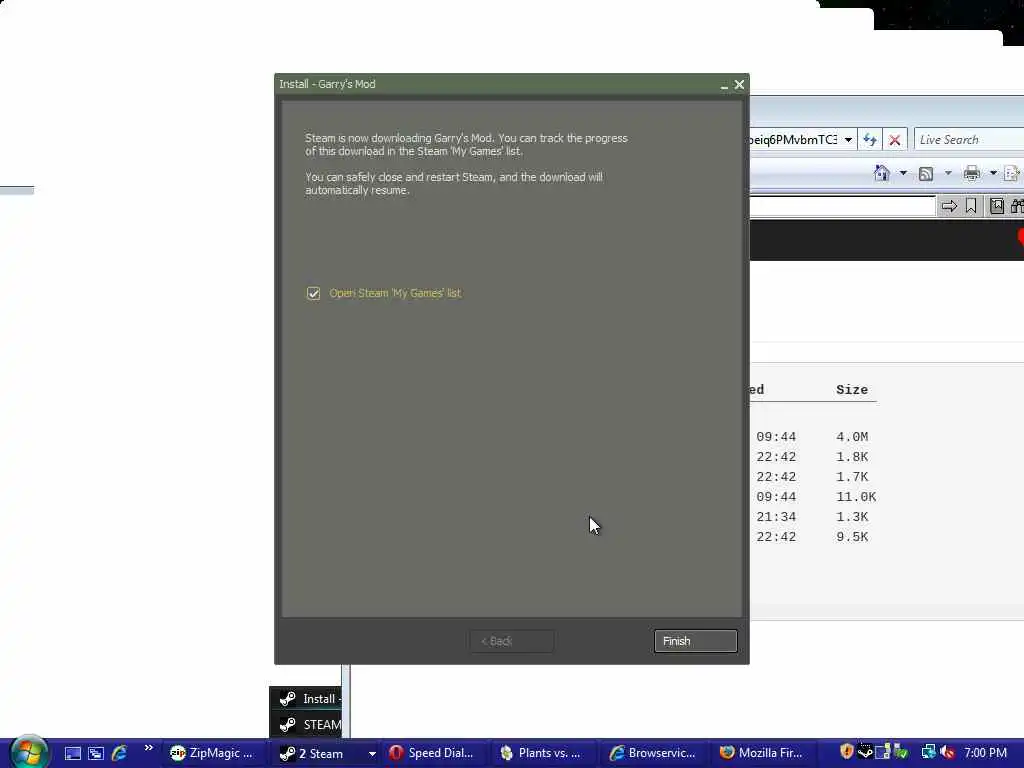Image resolution: width=1024 pixels, height=768 pixels.
Task: Click the network computers tray icon
Action: [x=883, y=752]
